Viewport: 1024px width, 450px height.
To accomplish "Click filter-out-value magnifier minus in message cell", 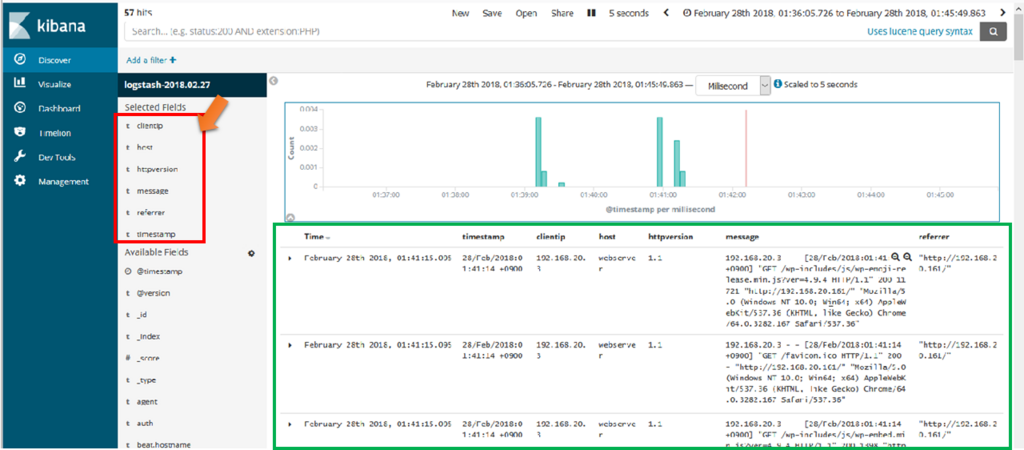I will pyautogui.click(x=906, y=257).
